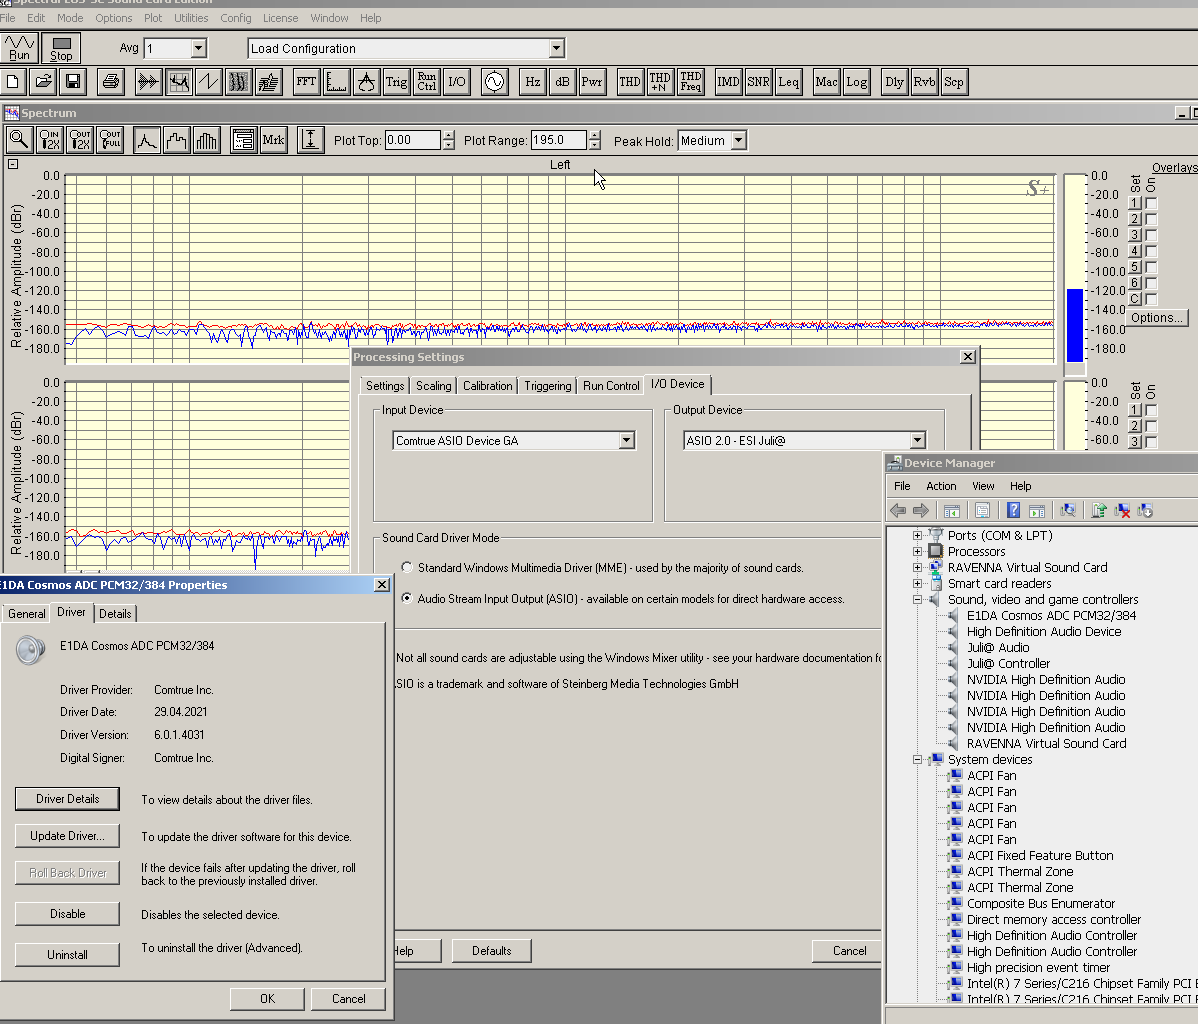The height and width of the screenshot is (1024, 1198).
Task: Click the red X uninstall icon in Device Manager
Action: coord(1122,510)
